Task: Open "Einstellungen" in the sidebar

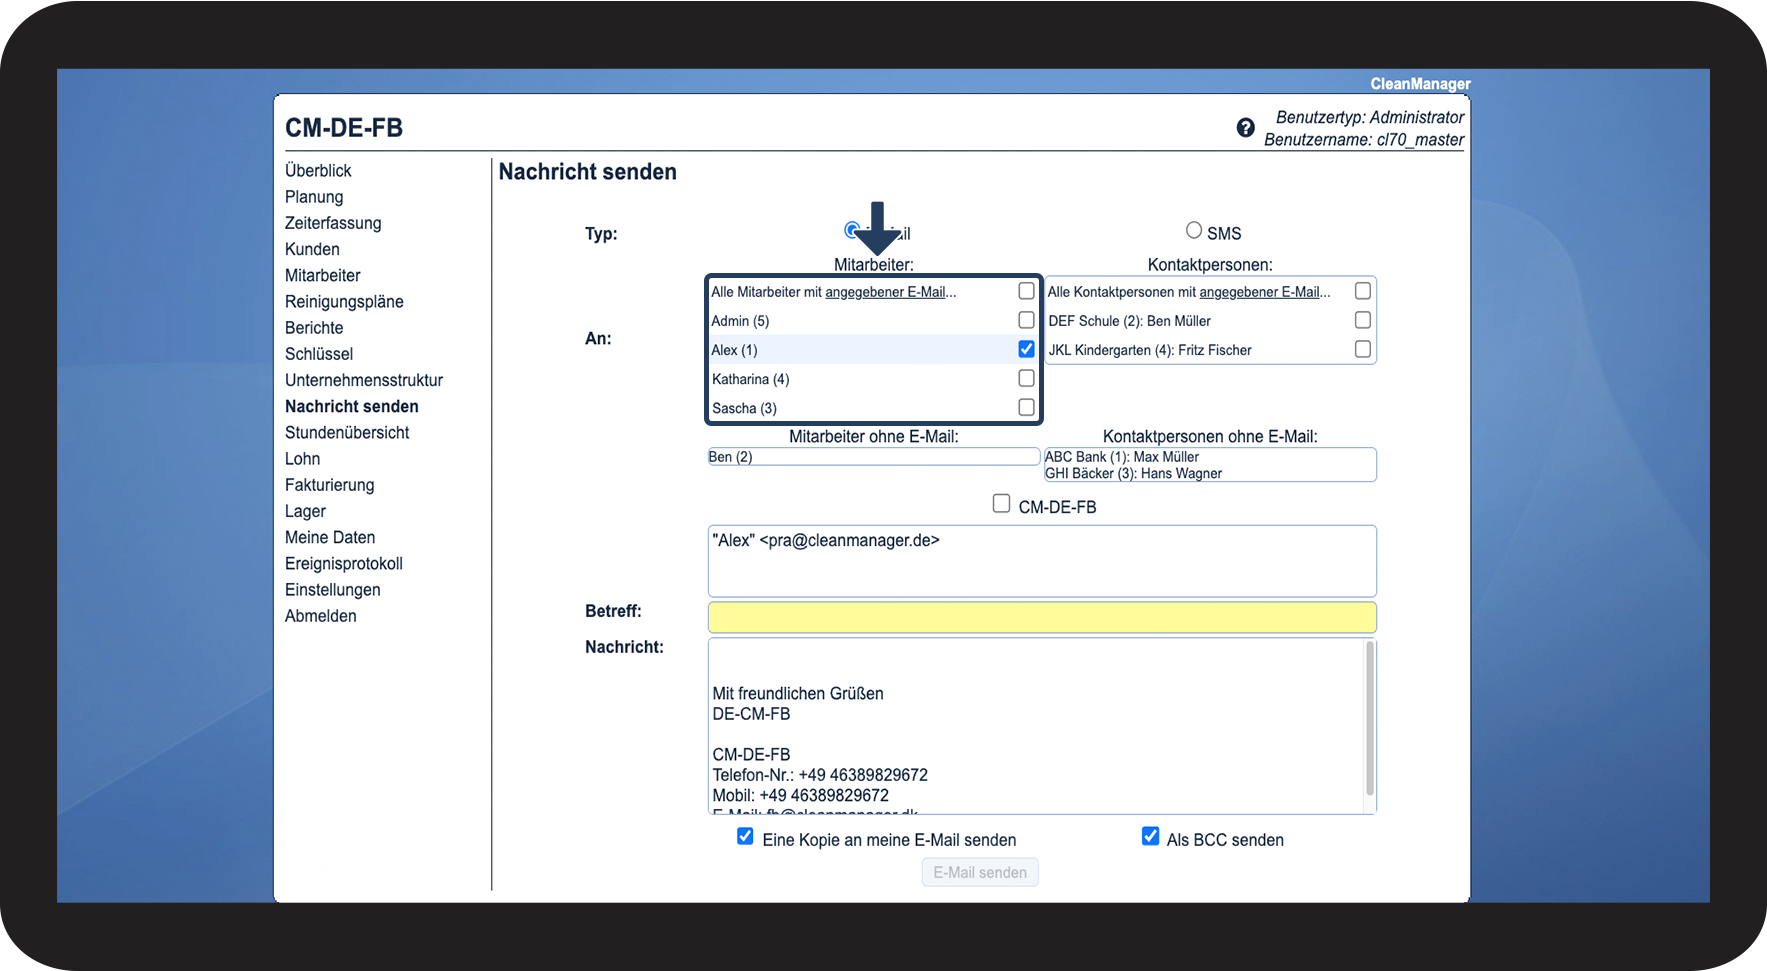Action: [332, 589]
